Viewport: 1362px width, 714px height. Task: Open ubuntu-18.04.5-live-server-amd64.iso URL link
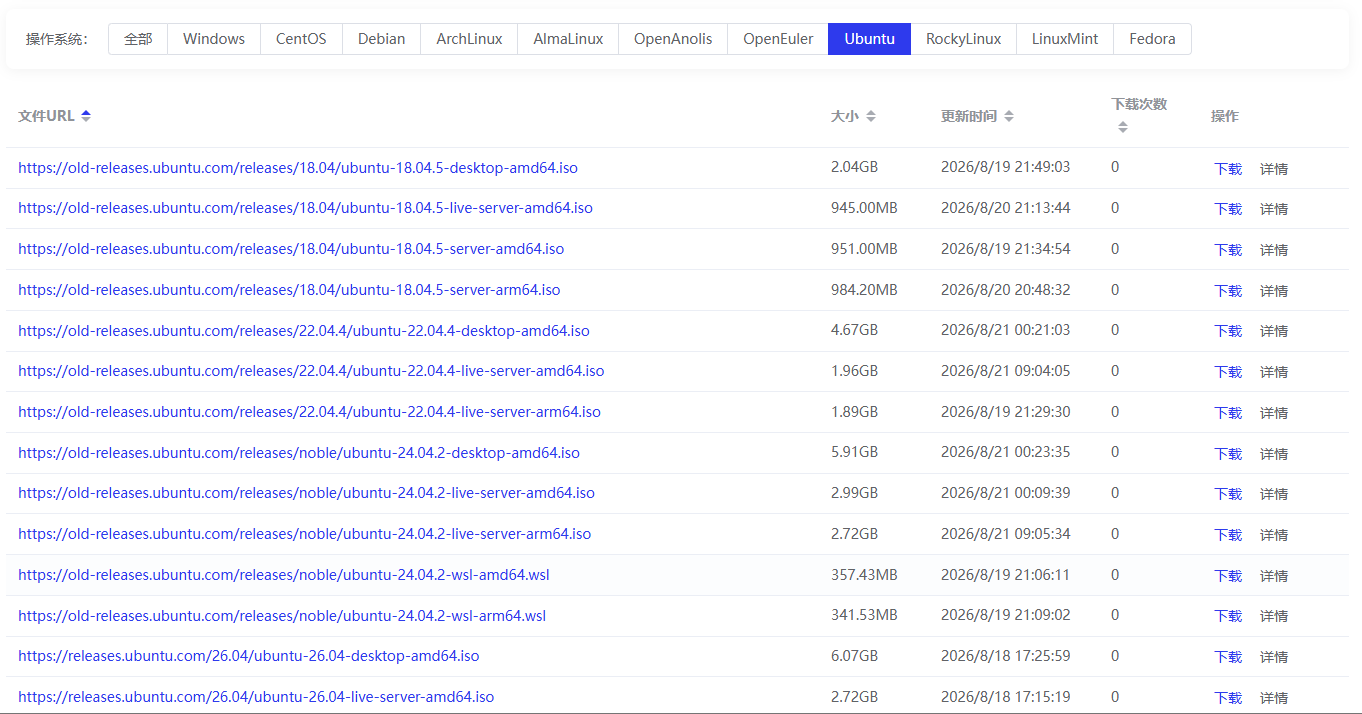[x=305, y=208]
